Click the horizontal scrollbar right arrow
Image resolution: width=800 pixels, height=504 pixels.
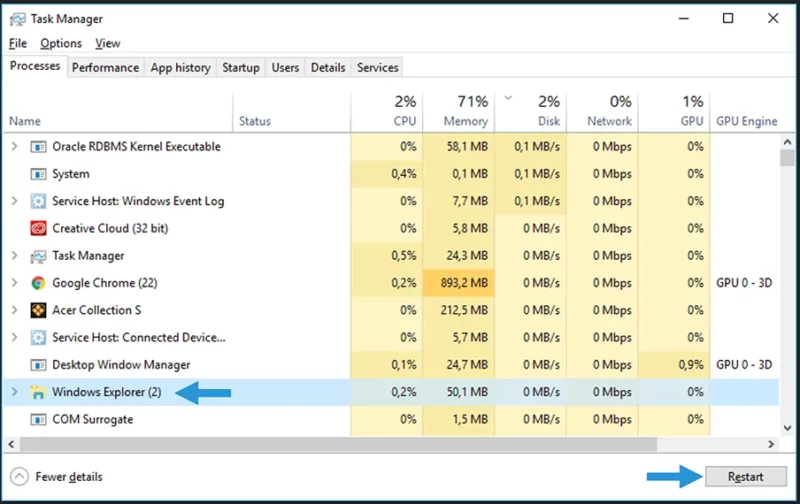(x=771, y=444)
